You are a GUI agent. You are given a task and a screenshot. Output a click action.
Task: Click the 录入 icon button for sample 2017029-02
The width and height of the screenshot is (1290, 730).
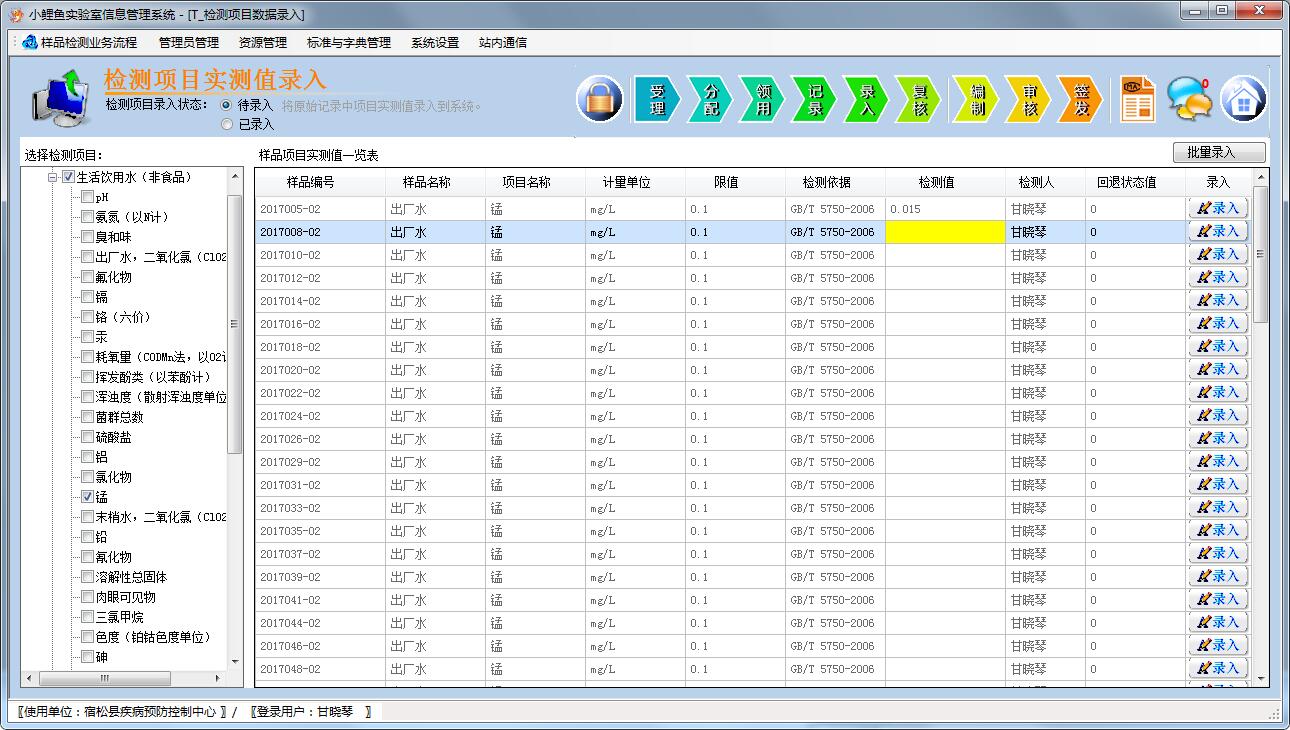point(1218,461)
